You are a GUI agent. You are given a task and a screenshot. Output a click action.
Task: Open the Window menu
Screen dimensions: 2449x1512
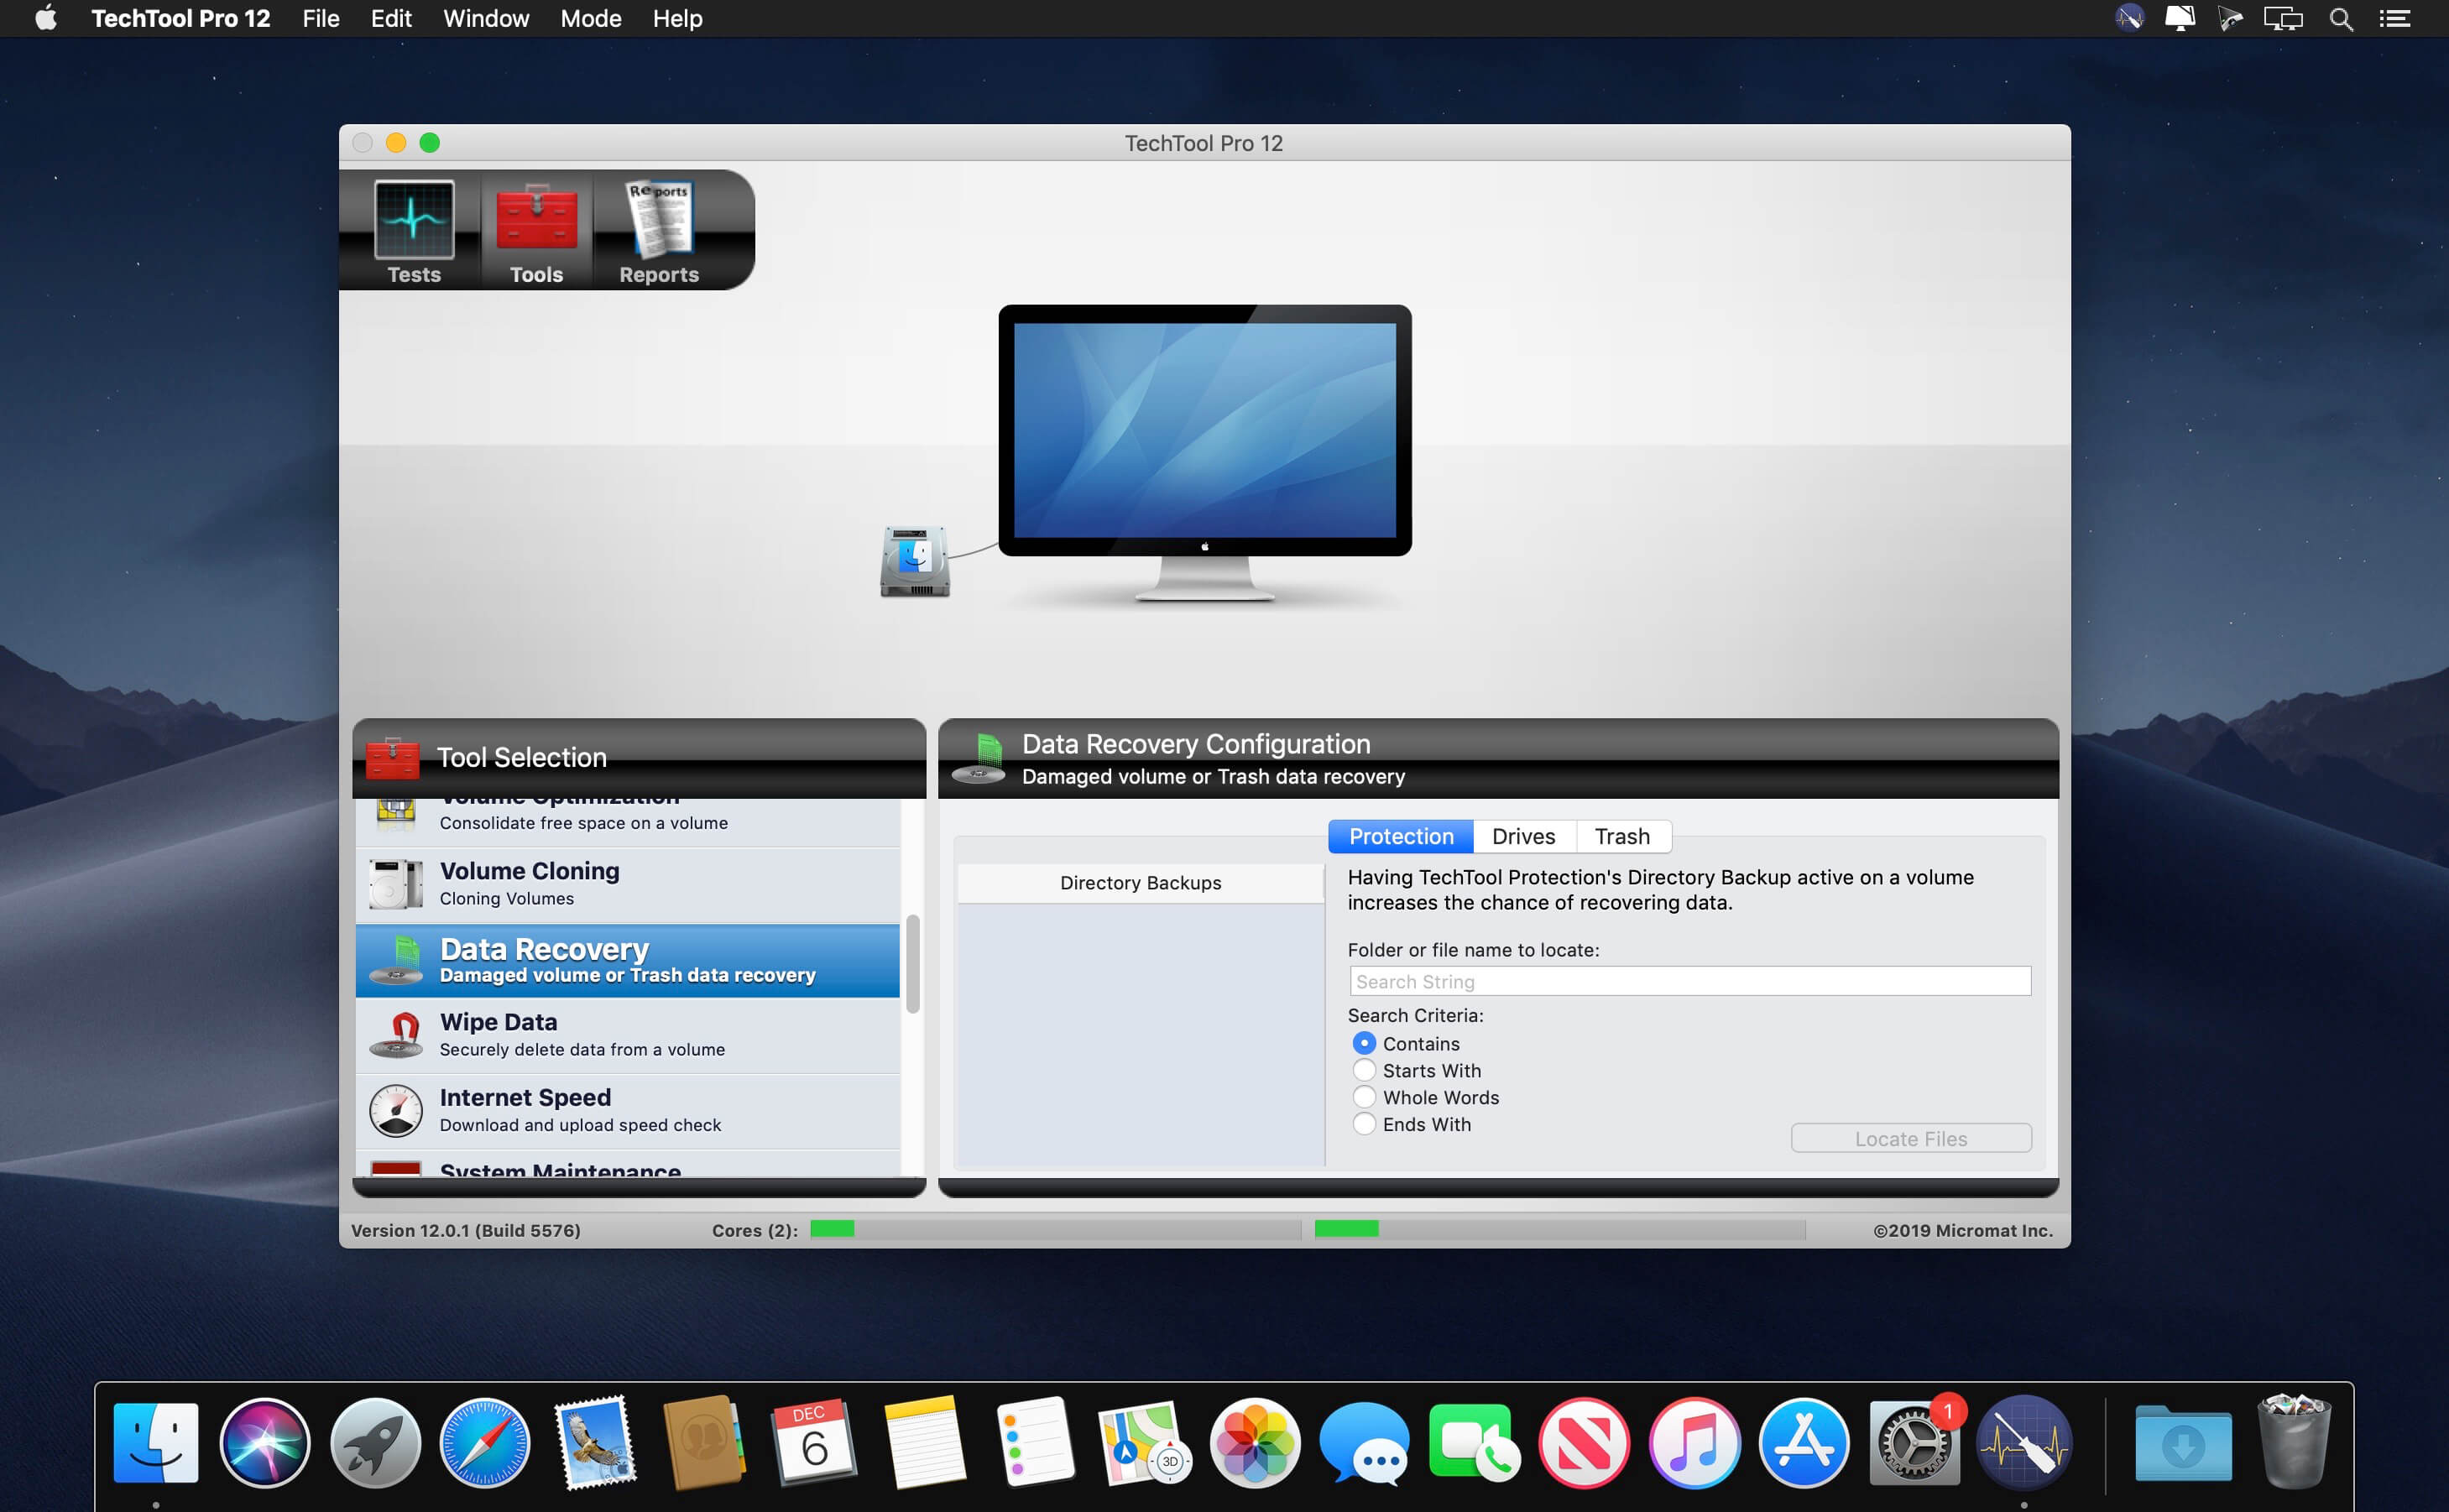point(486,18)
